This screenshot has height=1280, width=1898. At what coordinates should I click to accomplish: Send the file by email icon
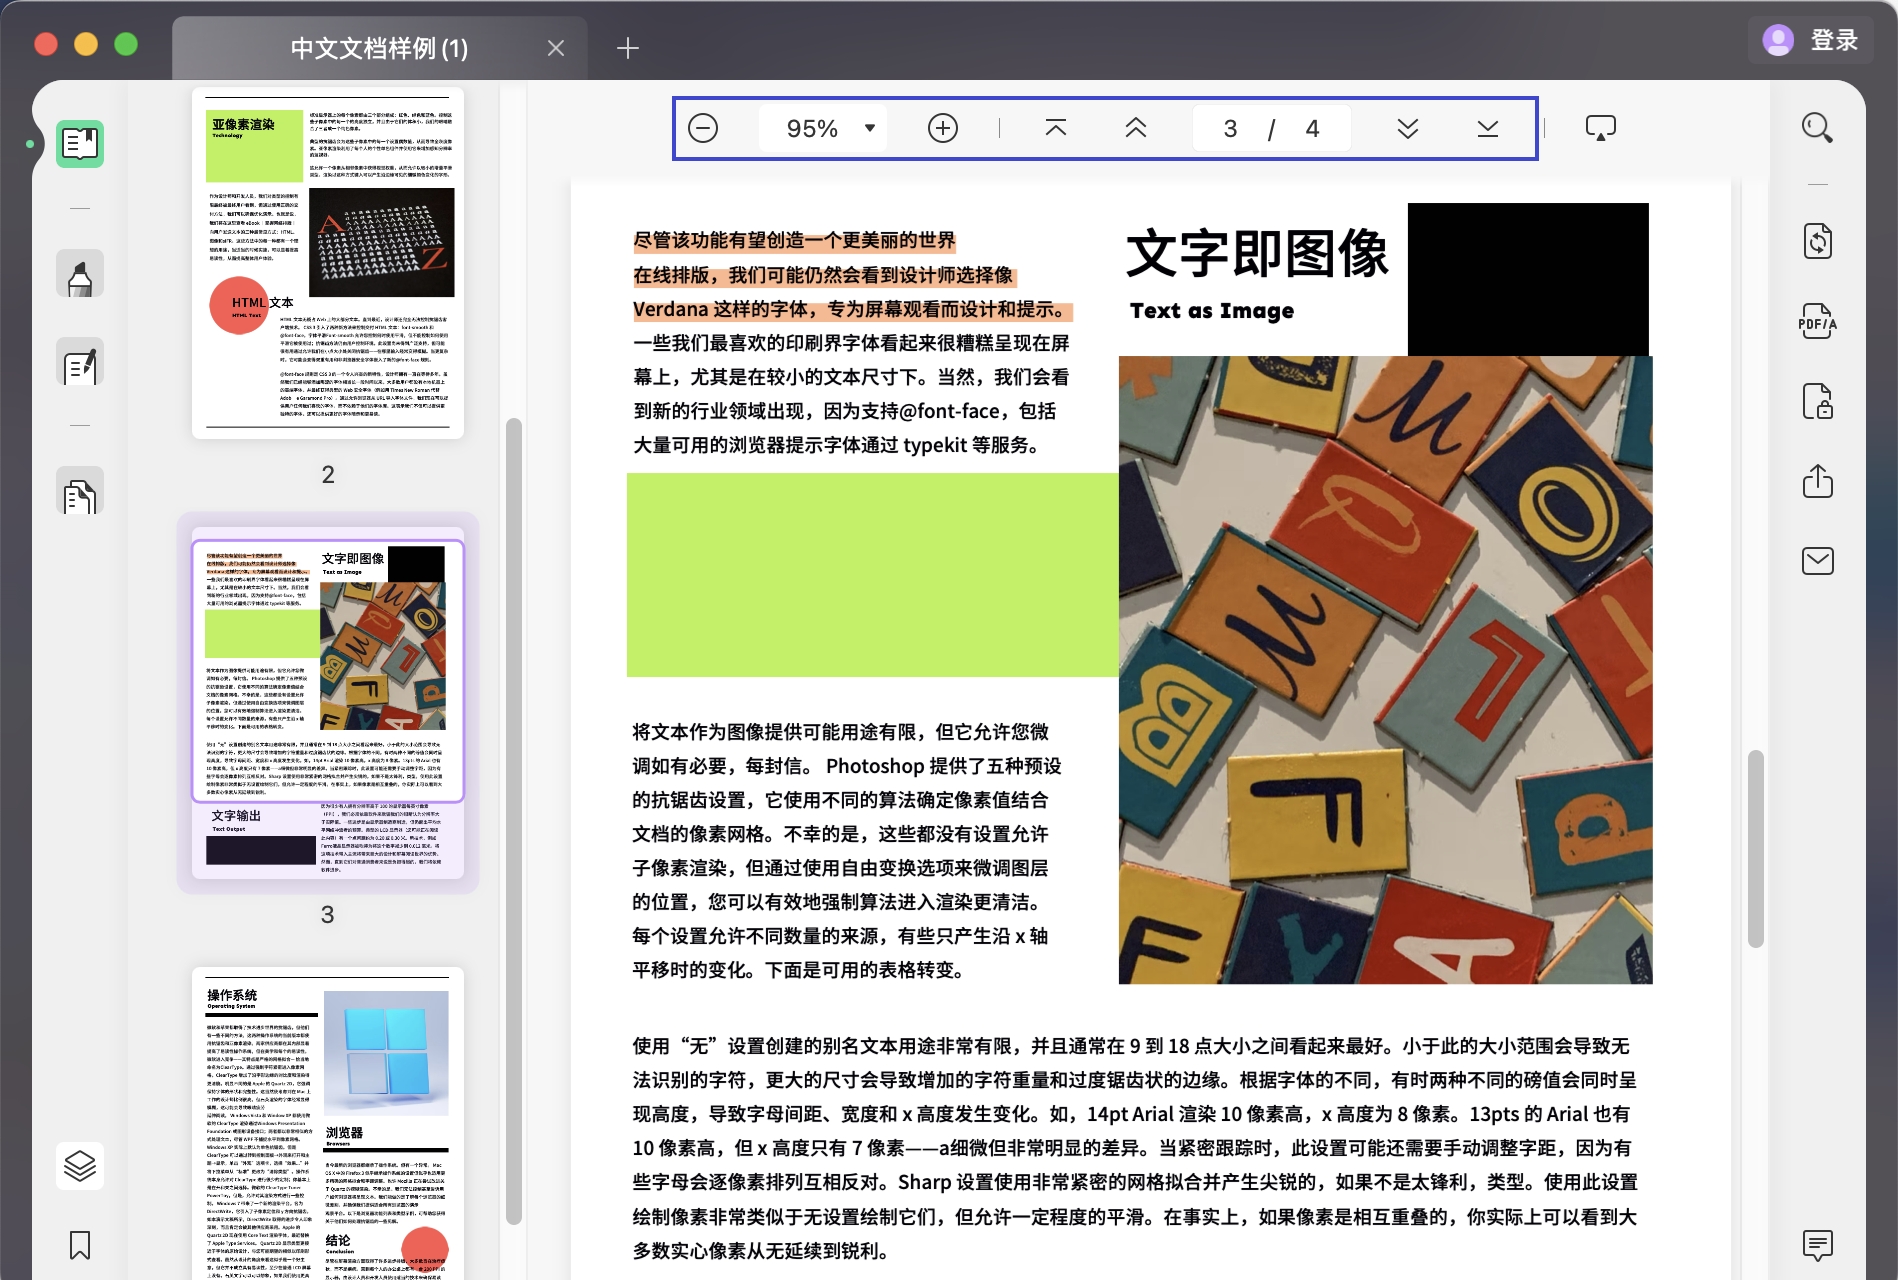(1818, 561)
